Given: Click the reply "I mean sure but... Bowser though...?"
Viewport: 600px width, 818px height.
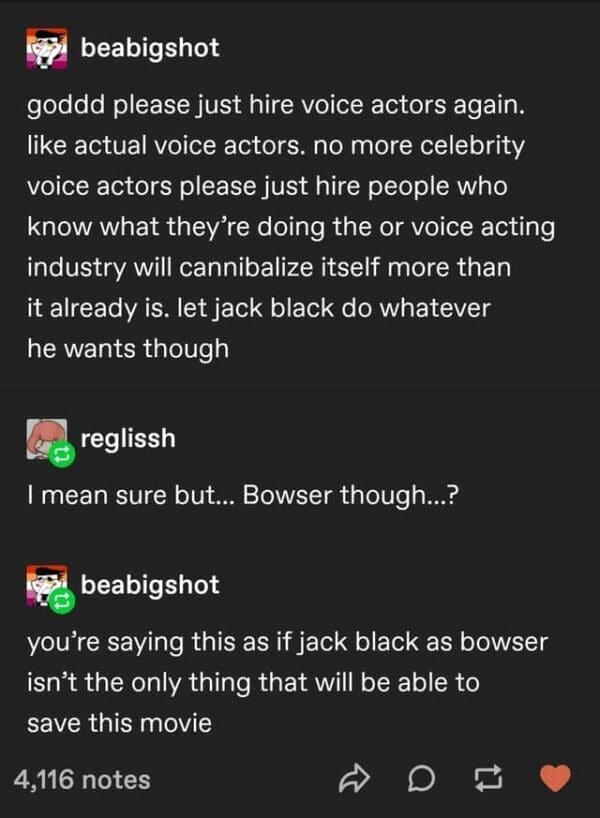Looking at the screenshot, I should [243, 495].
